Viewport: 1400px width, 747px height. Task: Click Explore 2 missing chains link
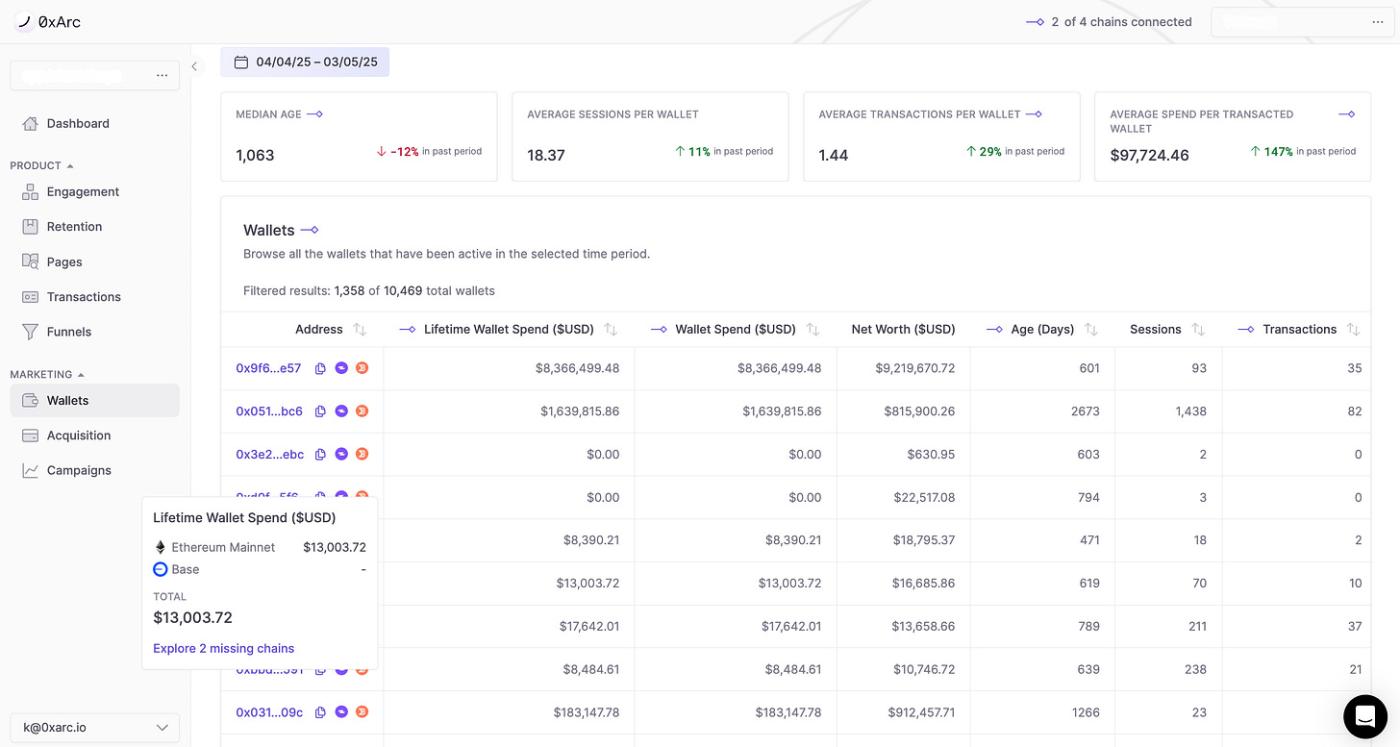[x=224, y=648]
